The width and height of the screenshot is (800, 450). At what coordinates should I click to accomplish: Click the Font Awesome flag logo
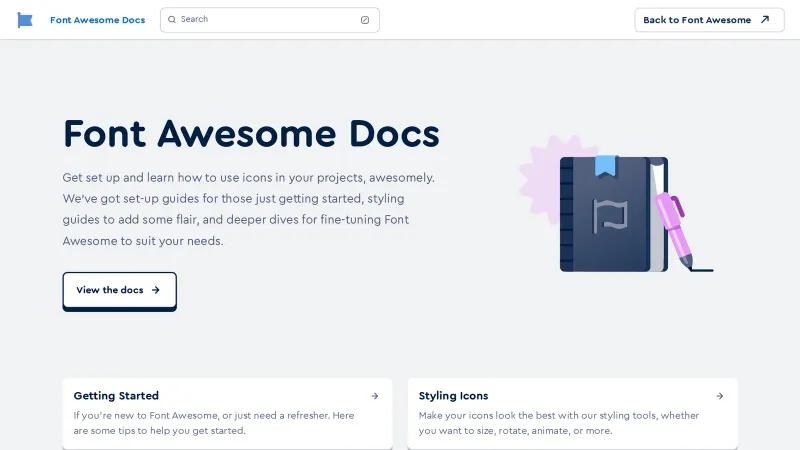point(25,20)
